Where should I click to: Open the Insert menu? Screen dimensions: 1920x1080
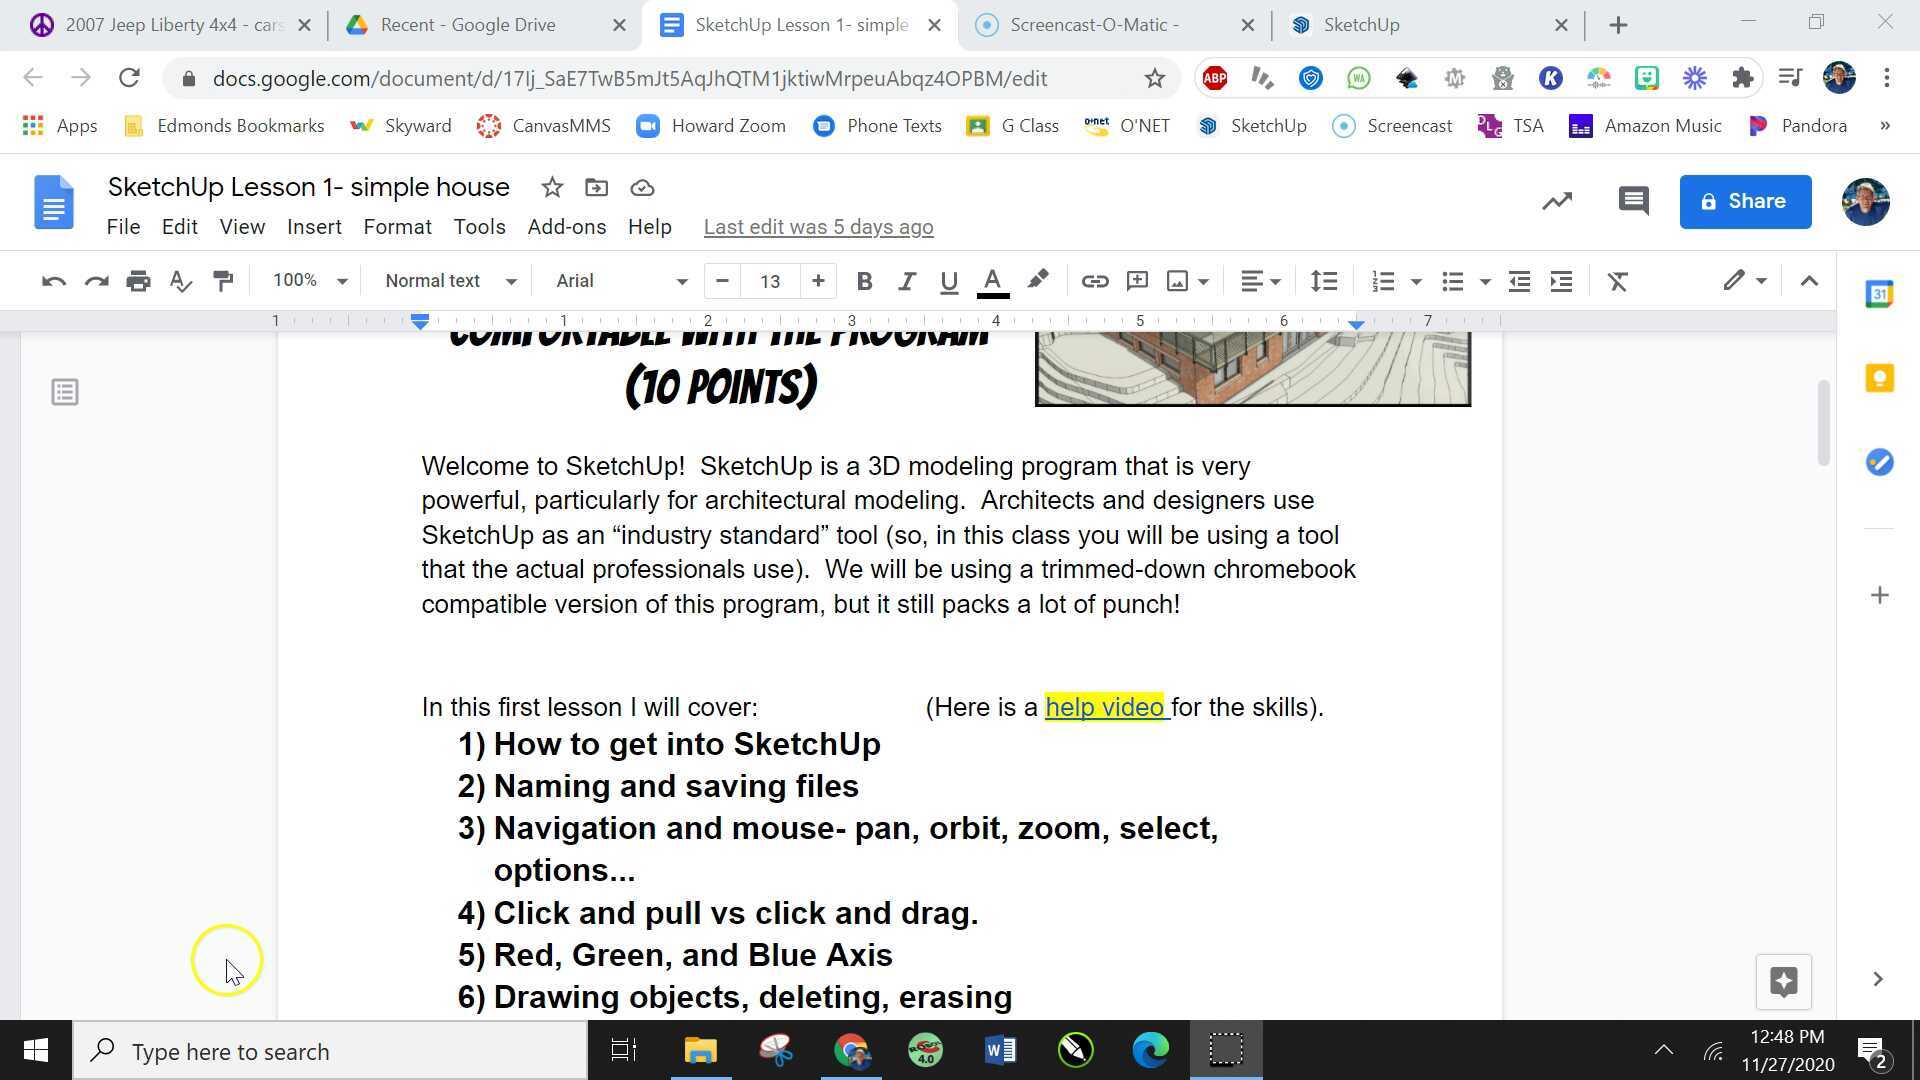[x=314, y=227]
